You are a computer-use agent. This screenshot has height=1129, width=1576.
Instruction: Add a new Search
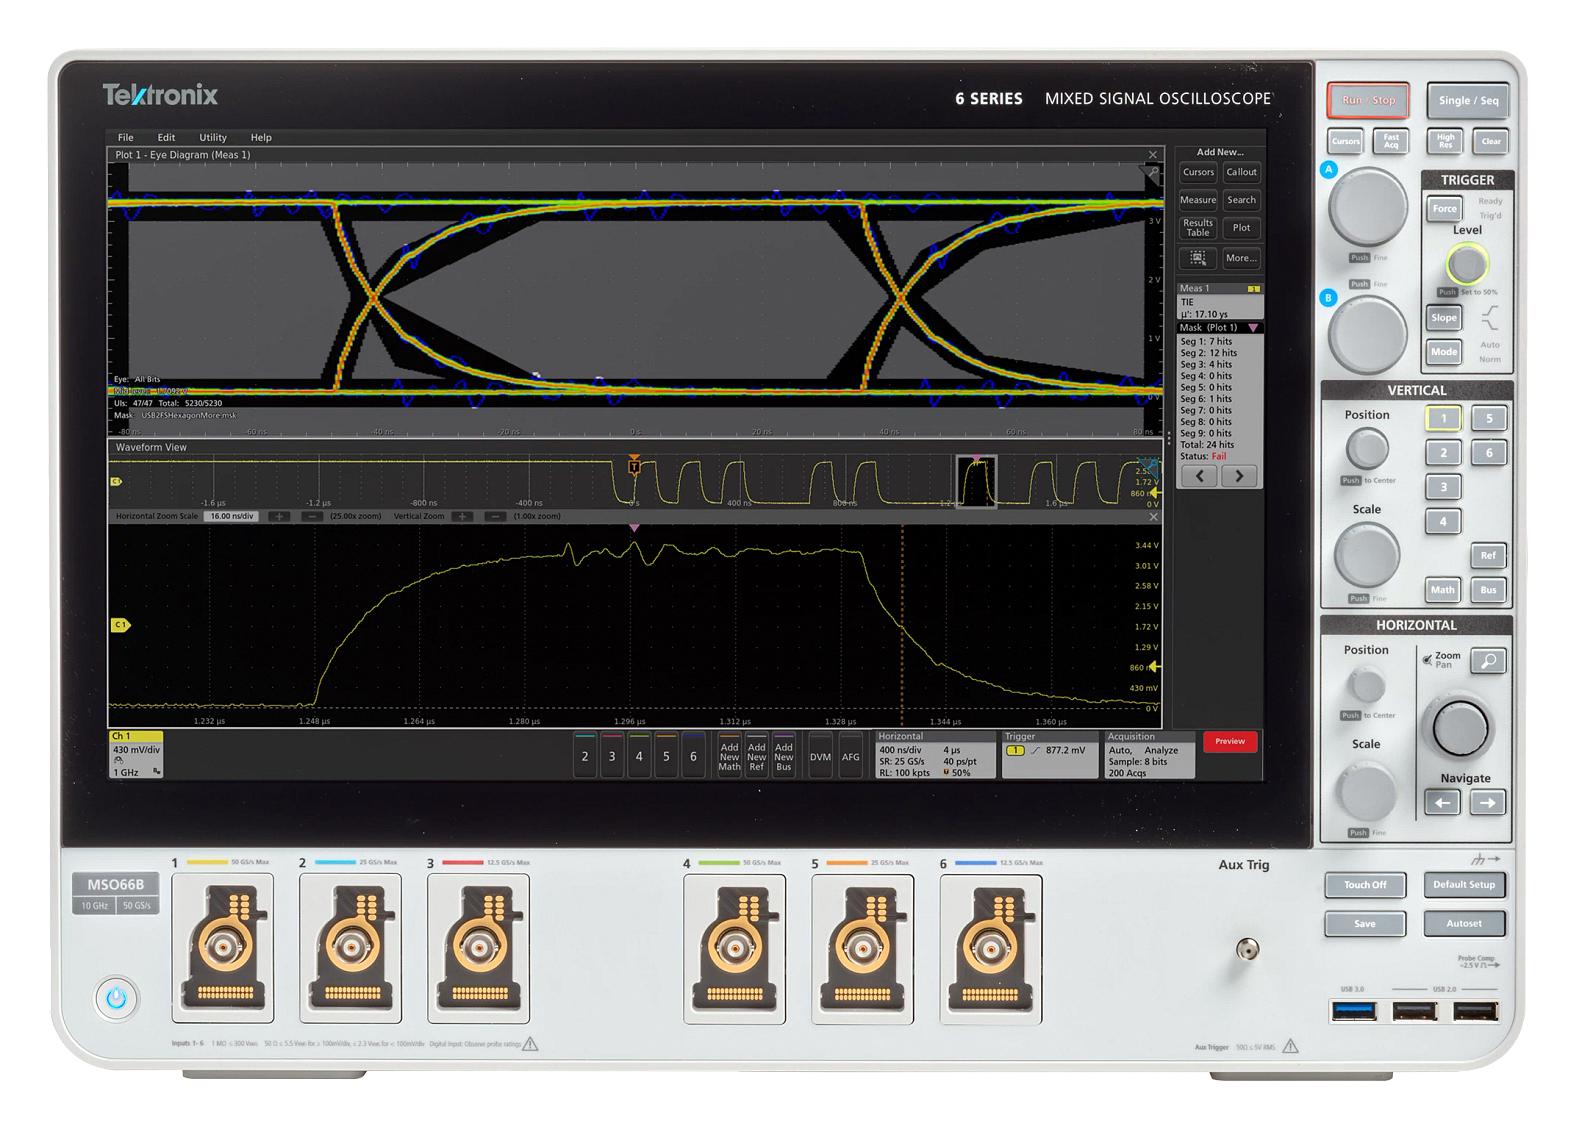[1241, 200]
